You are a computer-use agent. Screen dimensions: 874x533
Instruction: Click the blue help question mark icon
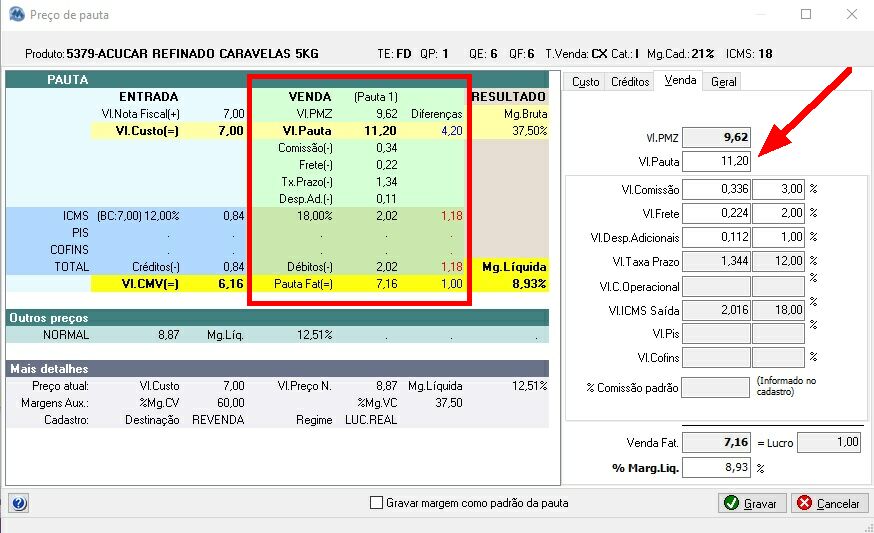coord(18,503)
